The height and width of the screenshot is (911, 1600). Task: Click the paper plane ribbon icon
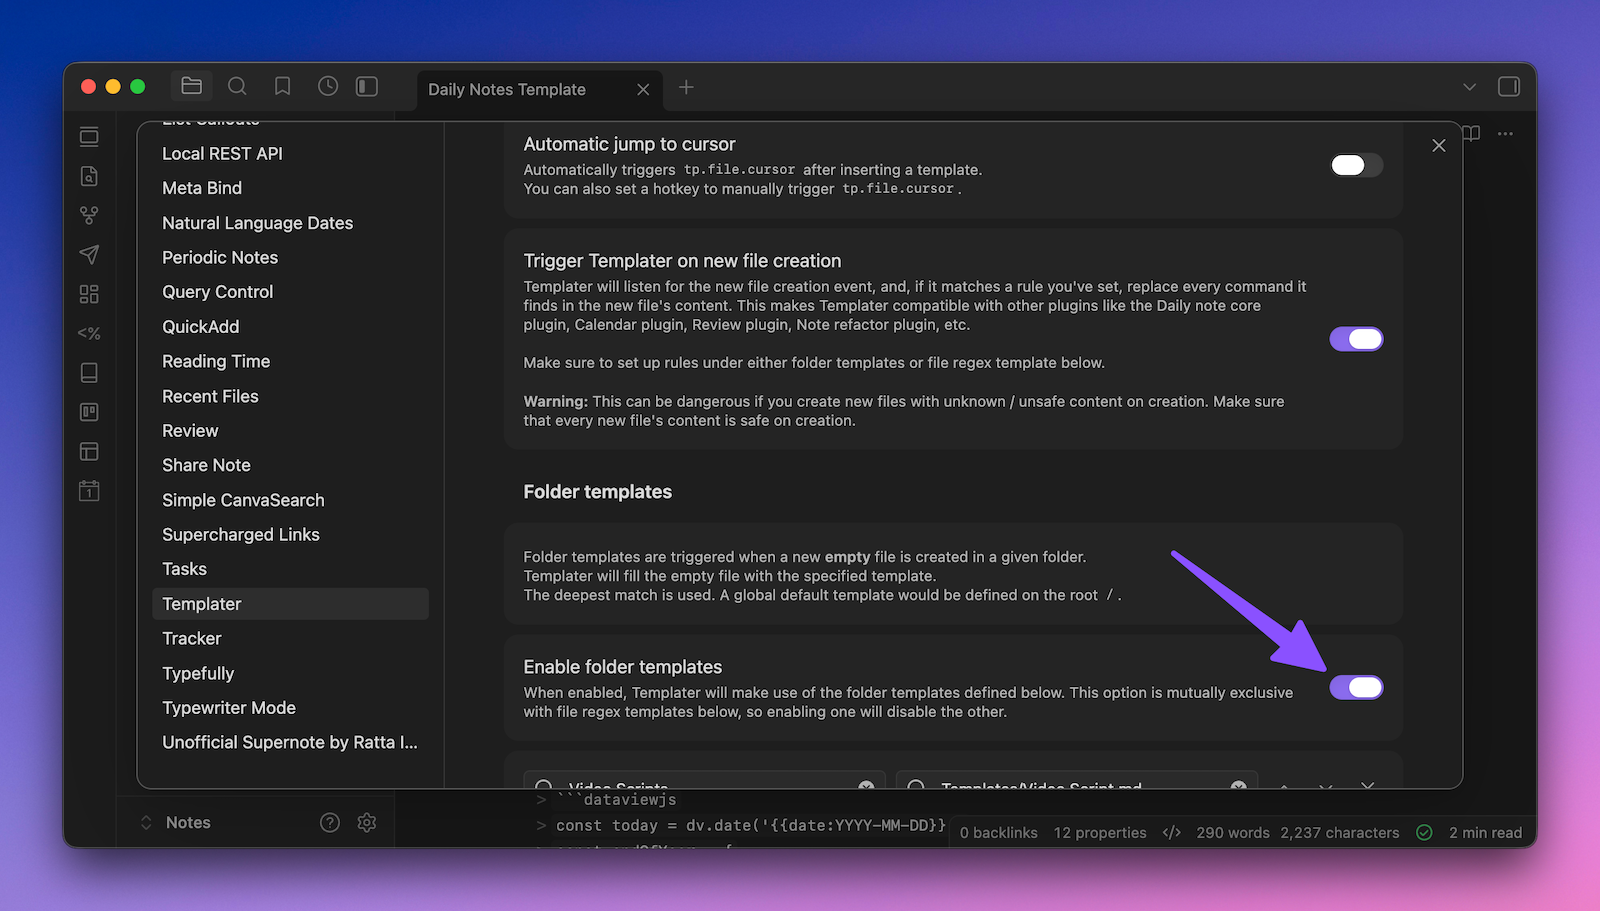89,254
